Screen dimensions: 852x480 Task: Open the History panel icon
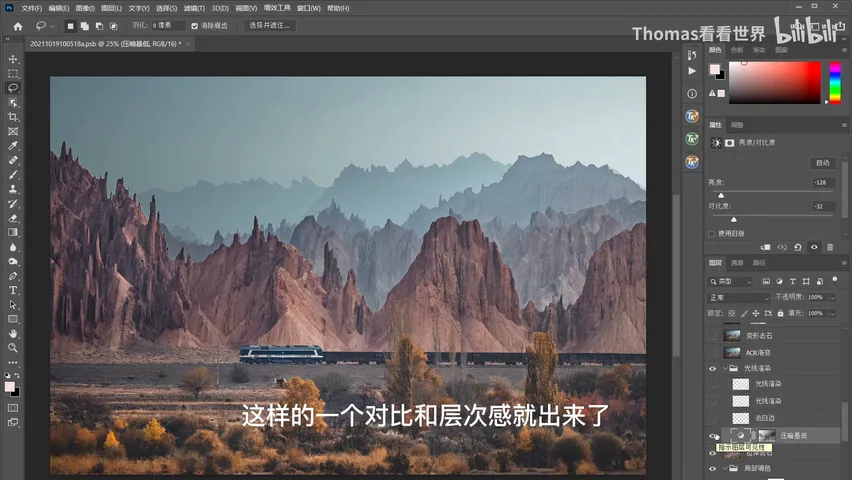coord(692,55)
